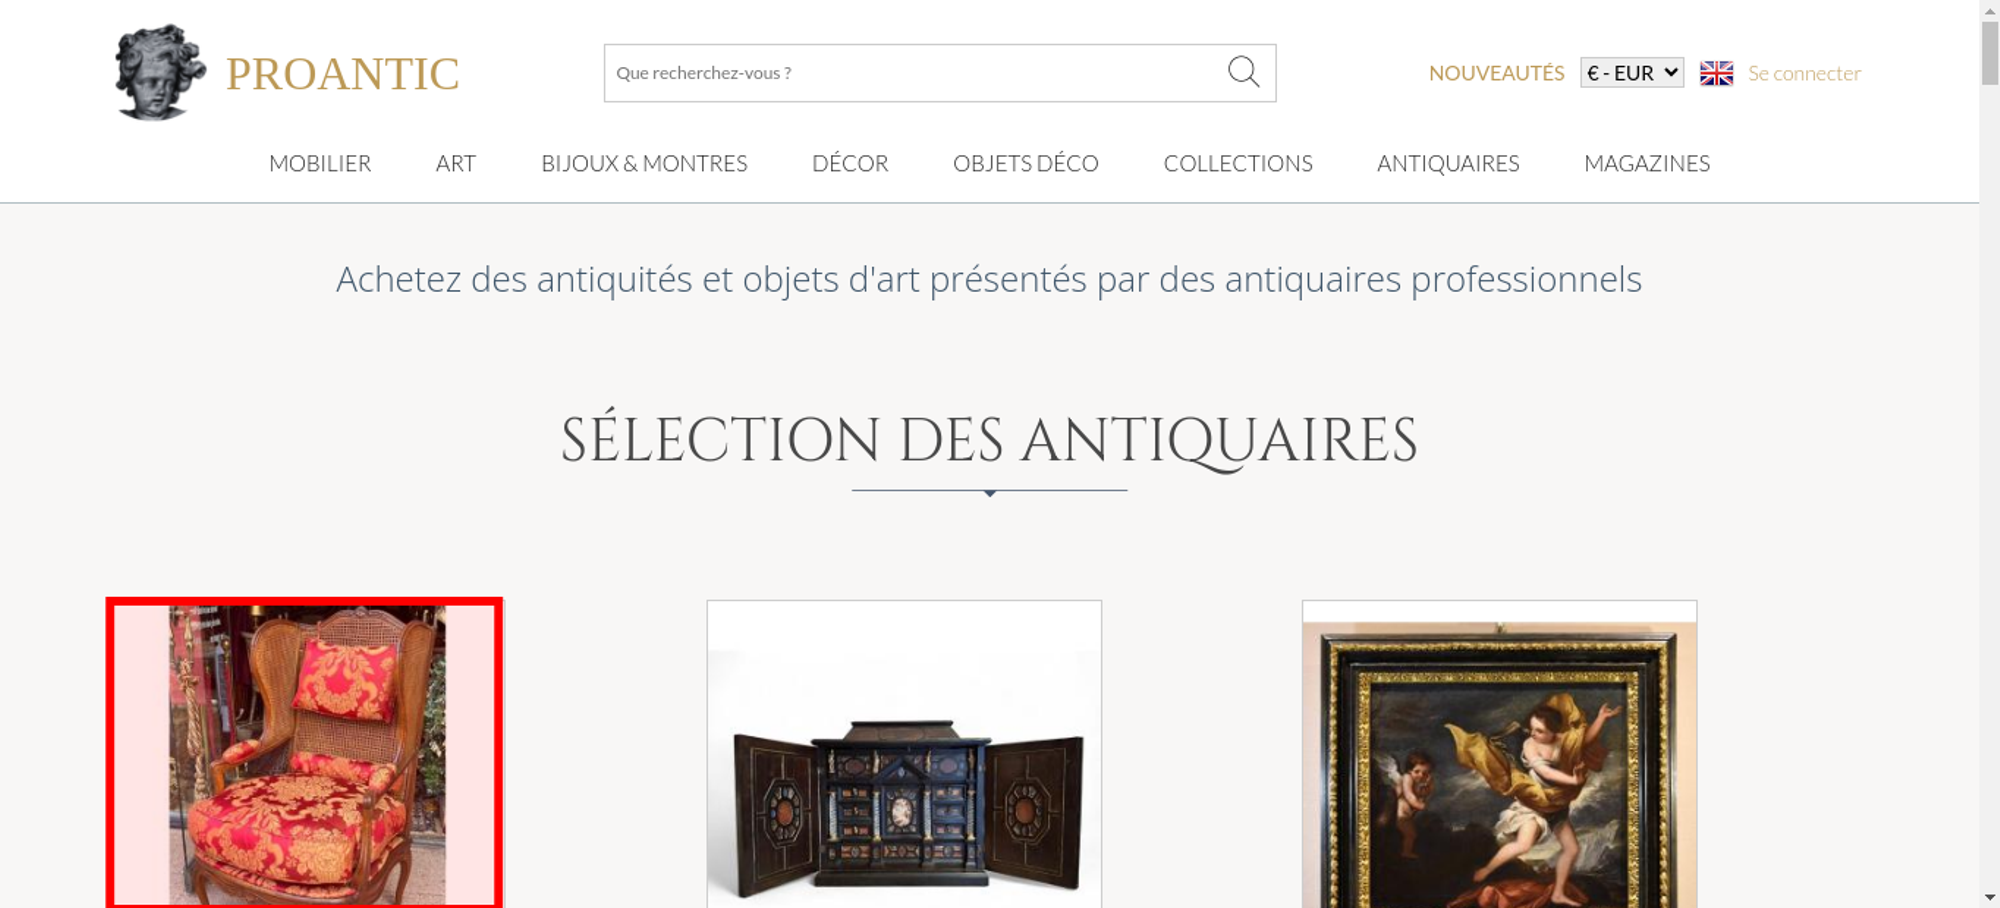The width and height of the screenshot is (2000, 908).
Task: Click the magnifying glass search icon
Action: 1243,72
